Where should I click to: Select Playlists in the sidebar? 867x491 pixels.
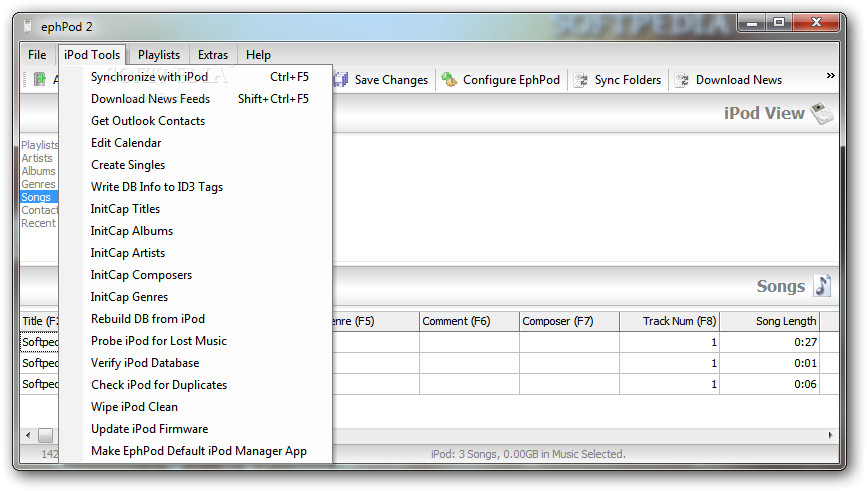click(x=39, y=145)
